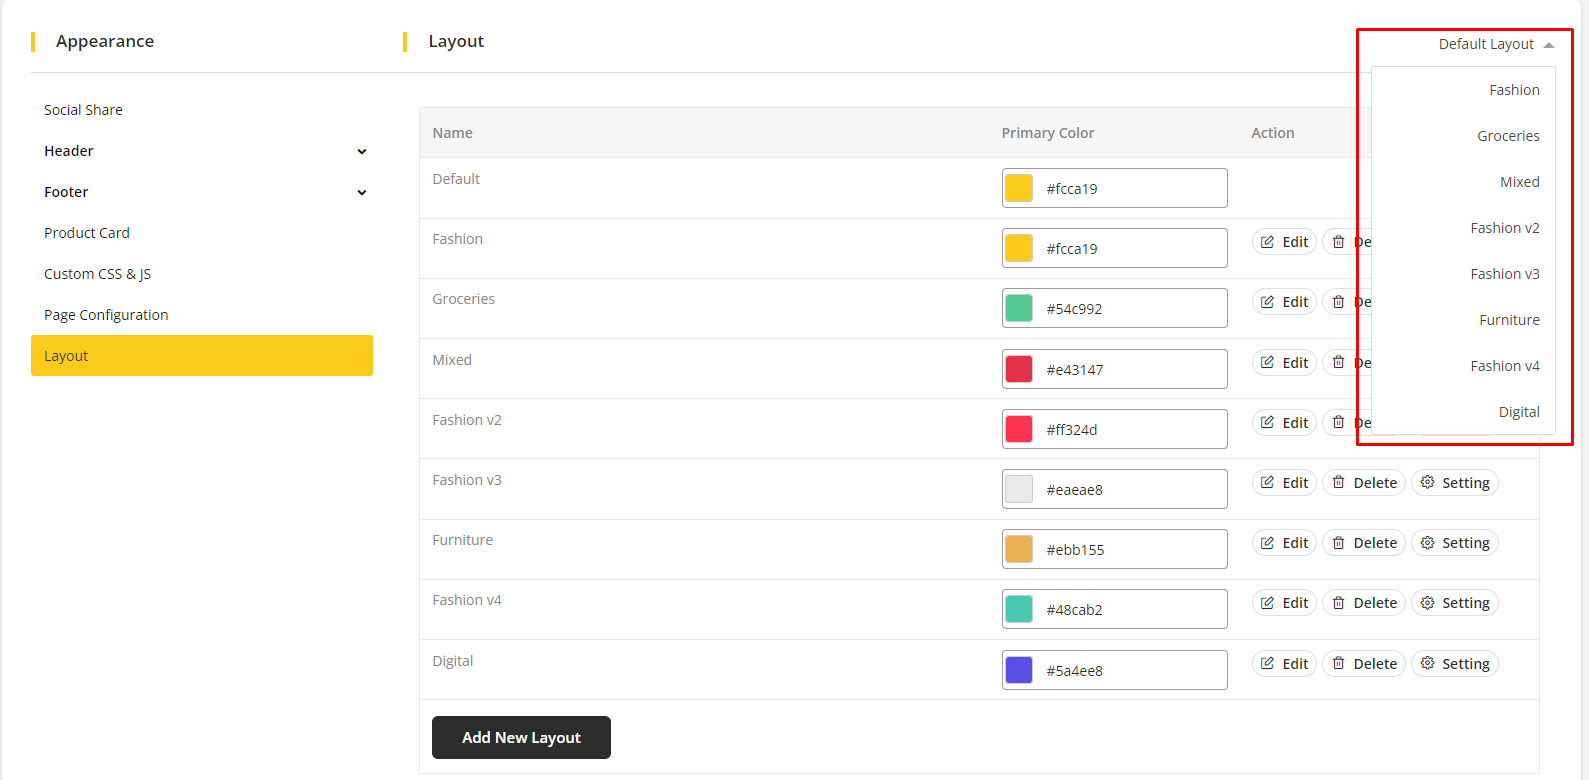Pick Digital from the layout dropdown
Screen dimensions: 1589x780
(x=1518, y=412)
